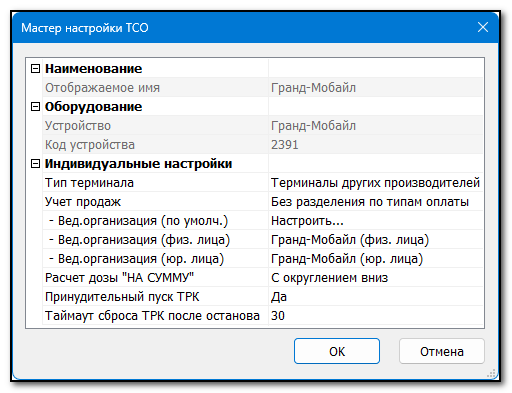This screenshot has height=393, width=512.
Task: Select the Отображаемое имя property row
Action: [x=263, y=88]
